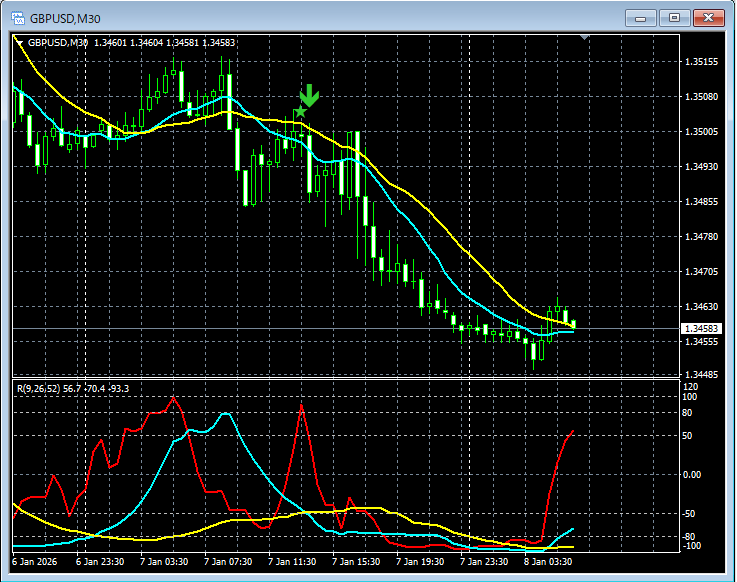Click the 6 Jan 23:30 time label
Screen dimensions: 737x582
pos(100,562)
